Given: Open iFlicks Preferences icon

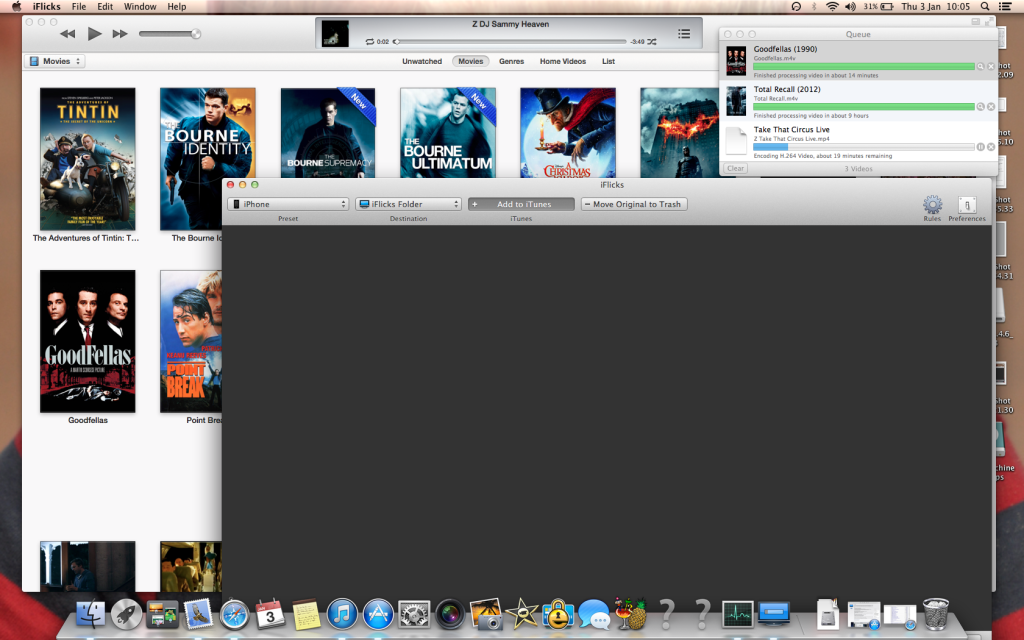Looking at the screenshot, I should (967, 205).
